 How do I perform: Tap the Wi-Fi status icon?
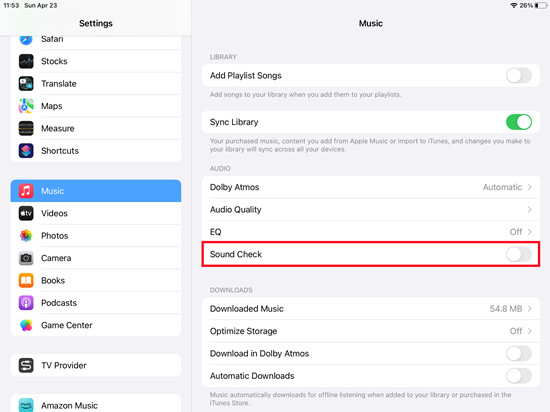[514, 5]
